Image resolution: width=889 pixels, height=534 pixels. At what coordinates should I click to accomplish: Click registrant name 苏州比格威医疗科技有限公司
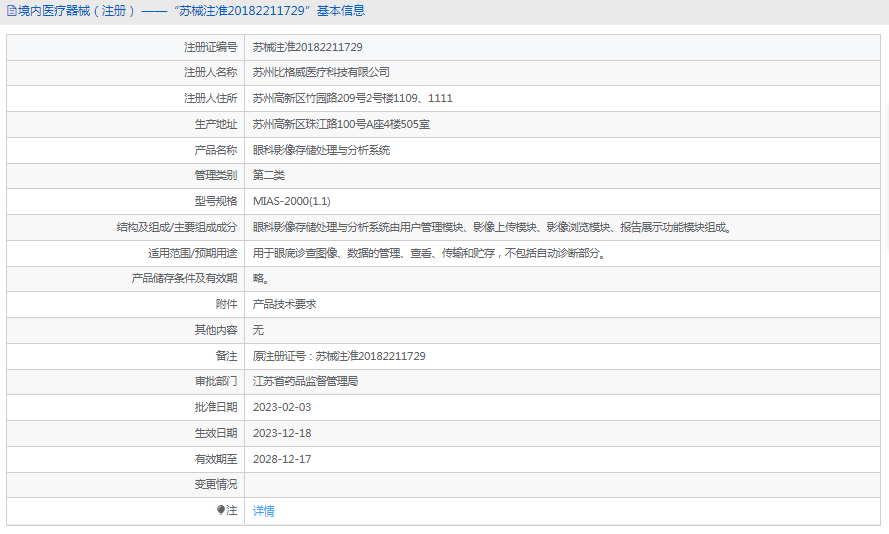[320, 73]
